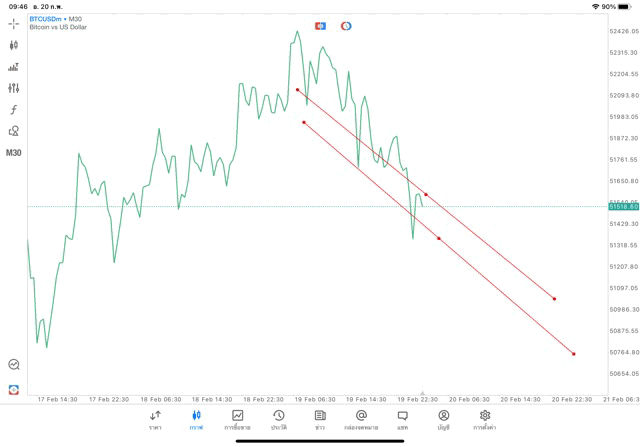The width and height of the screenshot is (640, 447).
Task: Tap the app logo icon bottom-left
Action: pos(14,389)
